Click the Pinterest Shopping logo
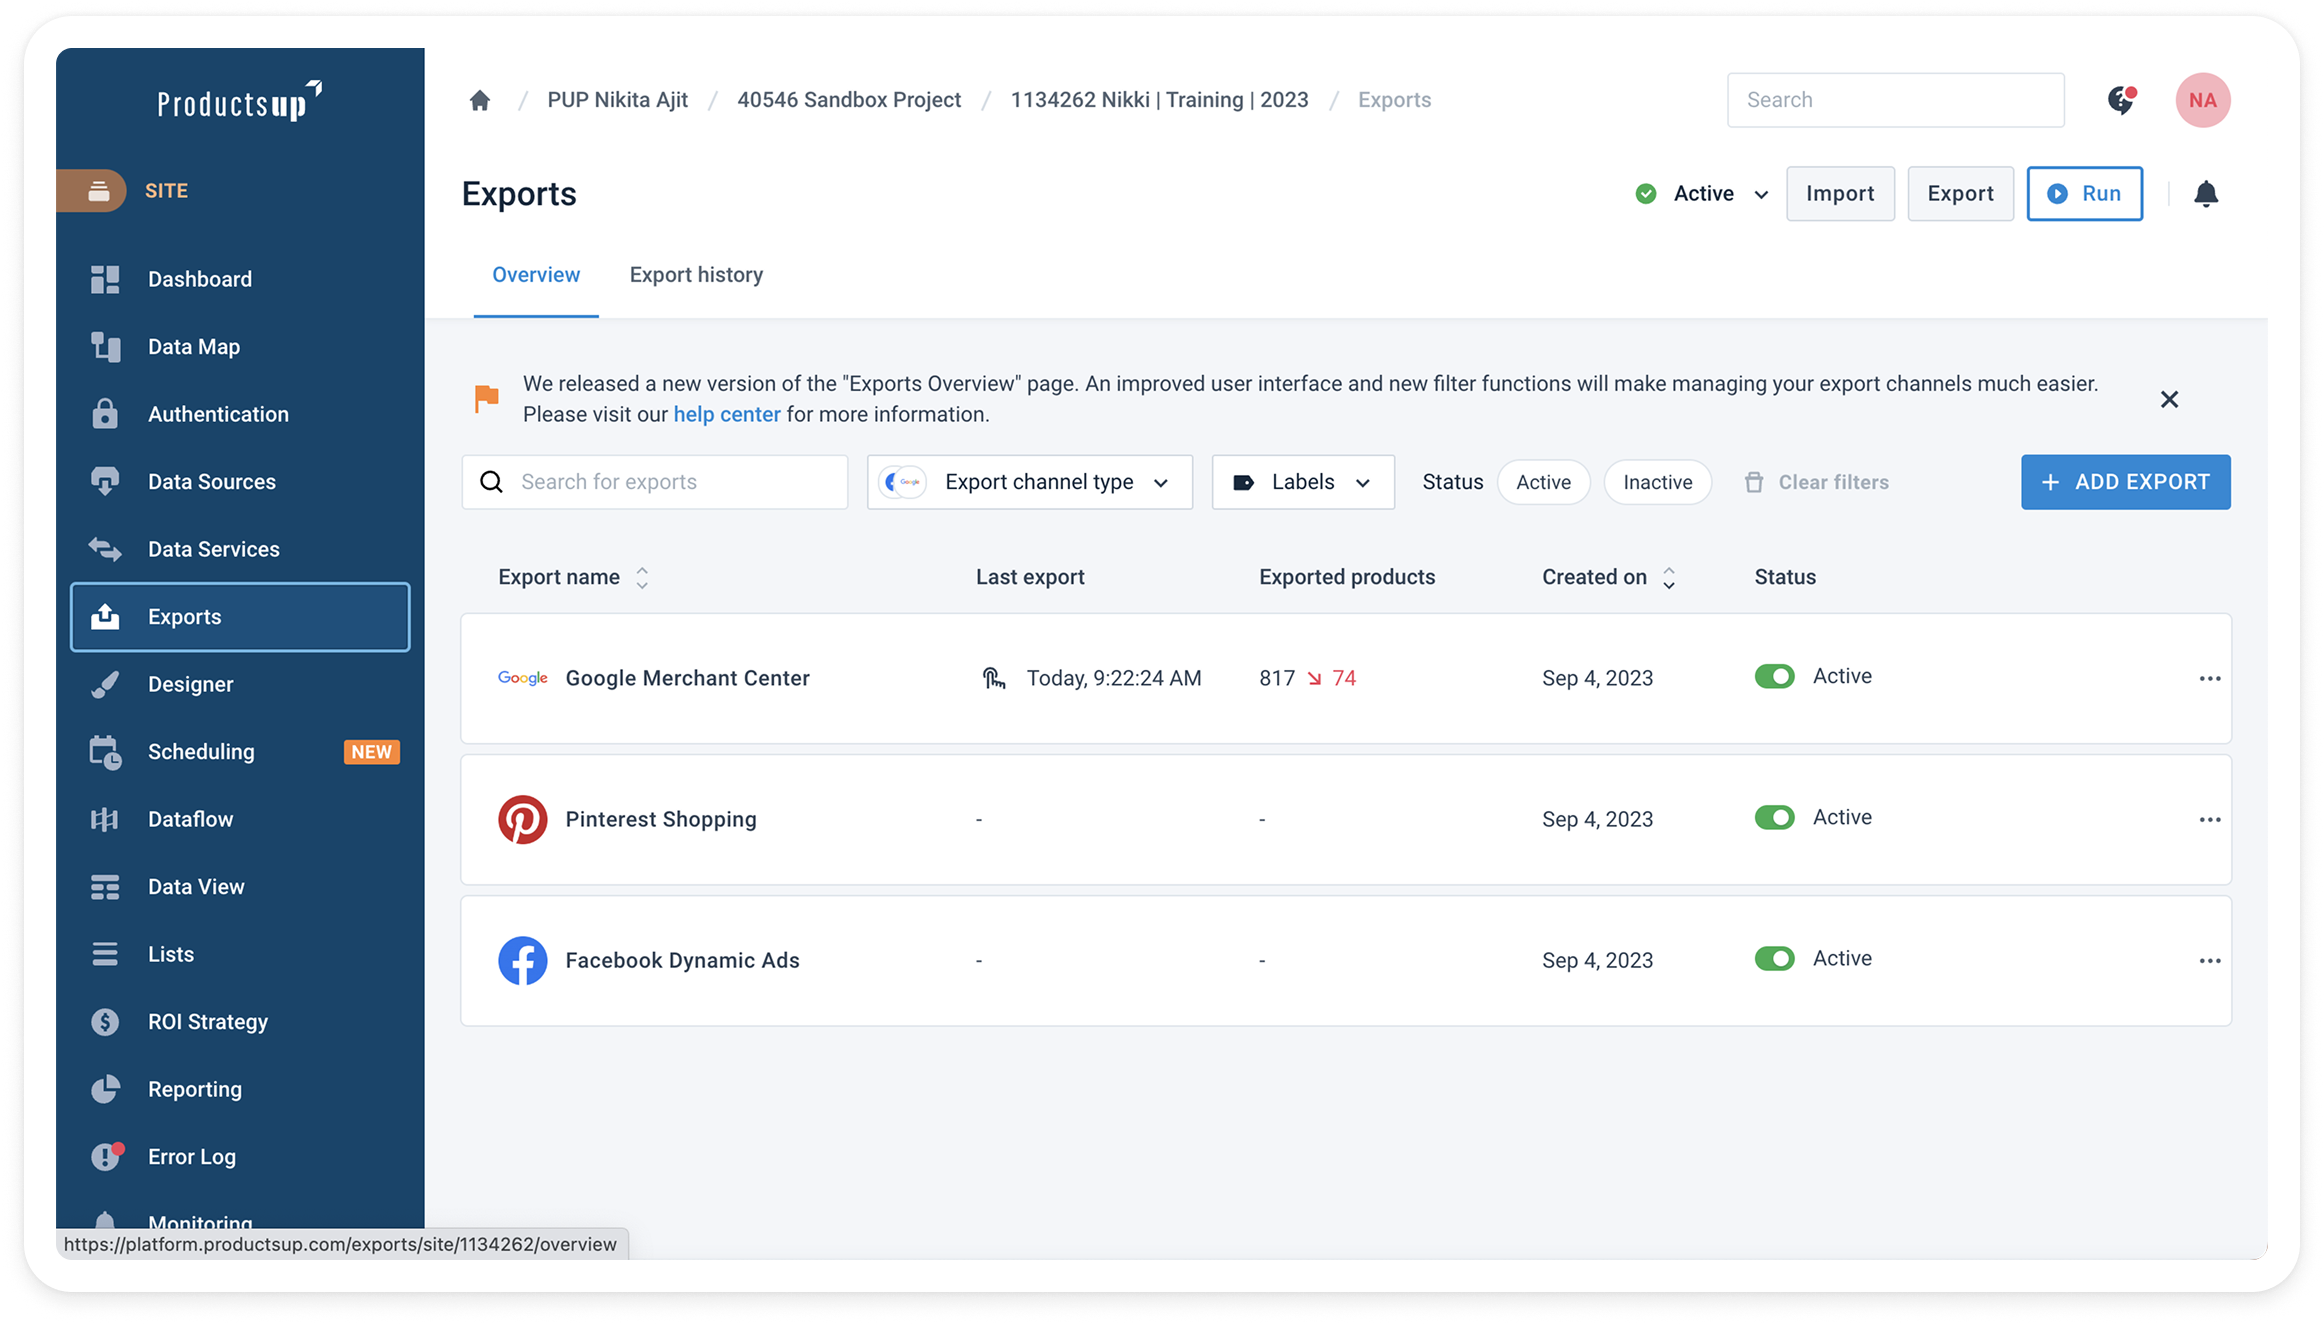The image size is (2324, 1324). pos(522,819)
